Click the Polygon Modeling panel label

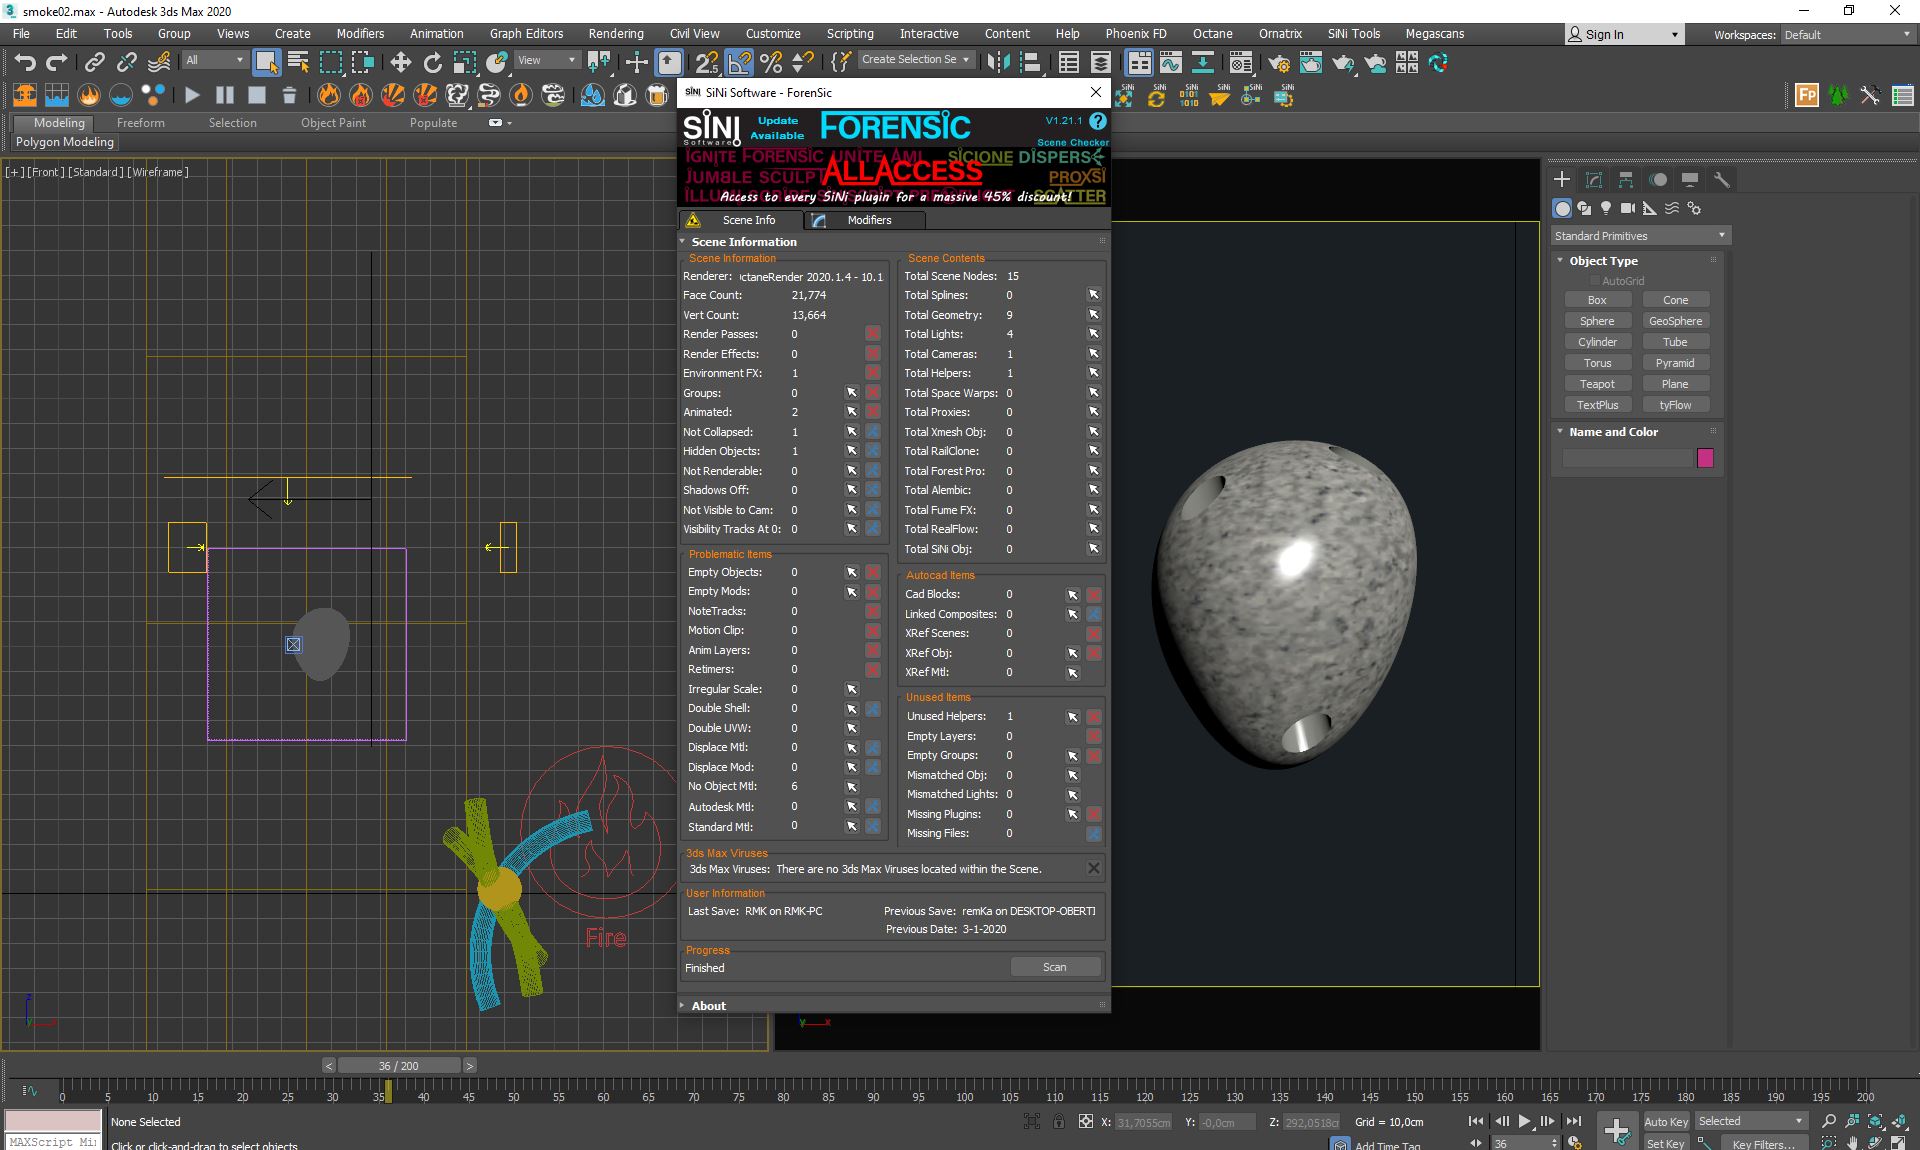coord(65,142)
